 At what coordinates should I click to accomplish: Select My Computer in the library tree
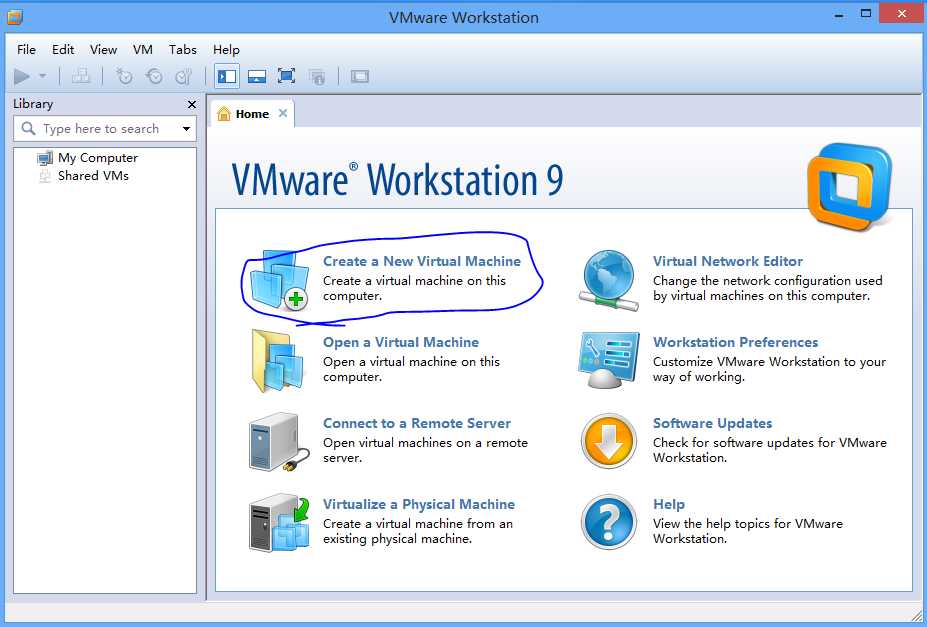[x=97, y=158]
